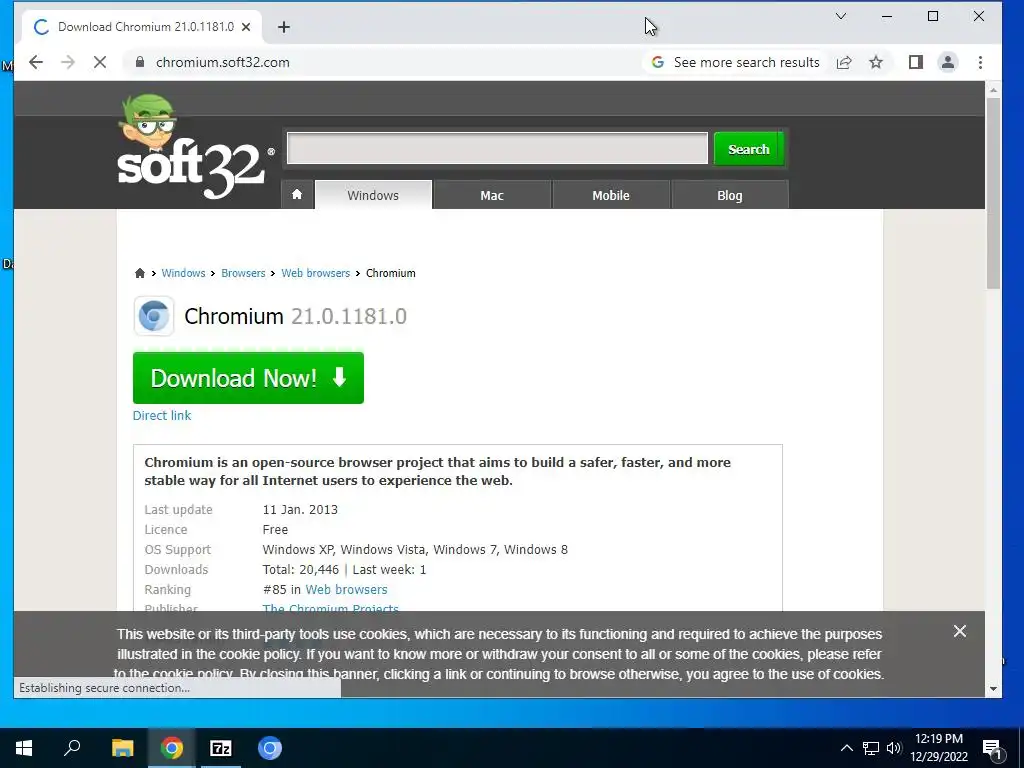This screenshot has height=768, width=1024.
Task: Open the Chrome profile menu
Action: [x=948, y=62]
